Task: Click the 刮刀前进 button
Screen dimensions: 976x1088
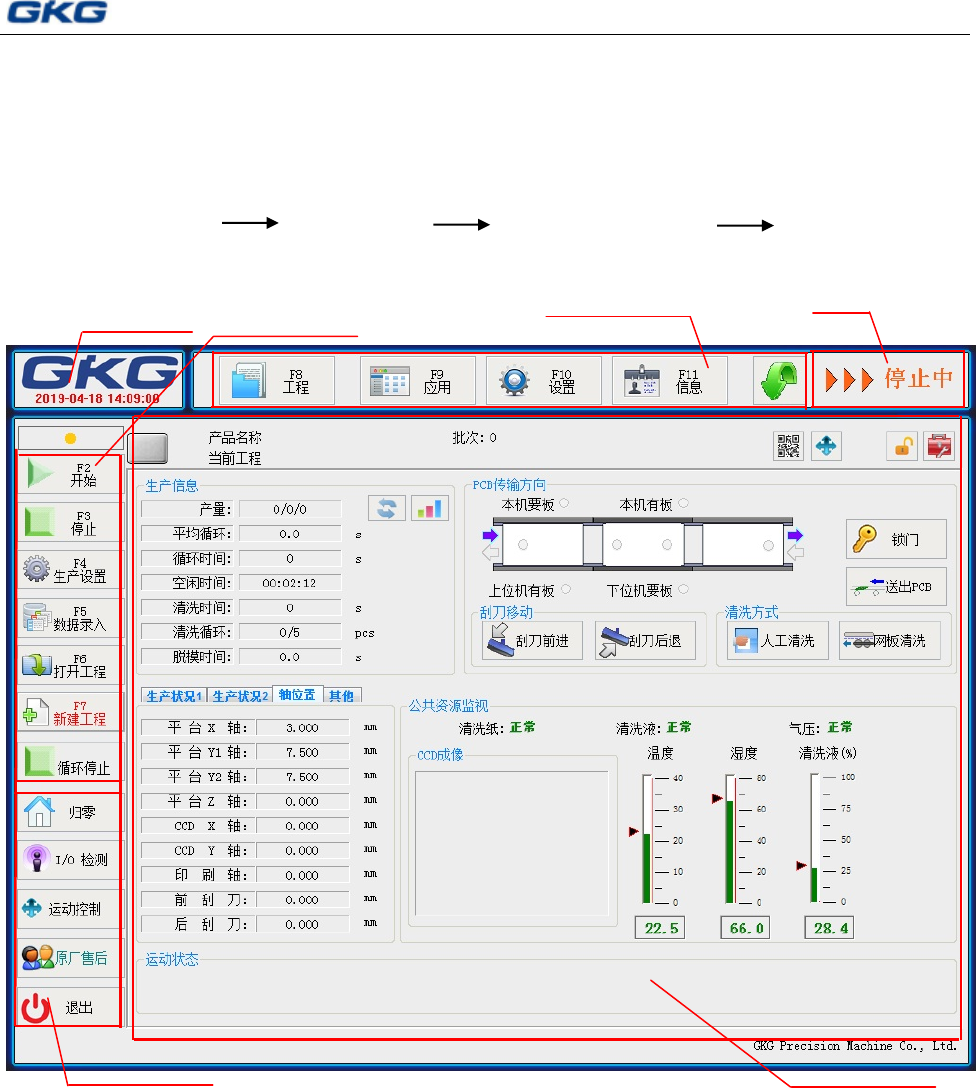Action: click(x=532, y=640)
